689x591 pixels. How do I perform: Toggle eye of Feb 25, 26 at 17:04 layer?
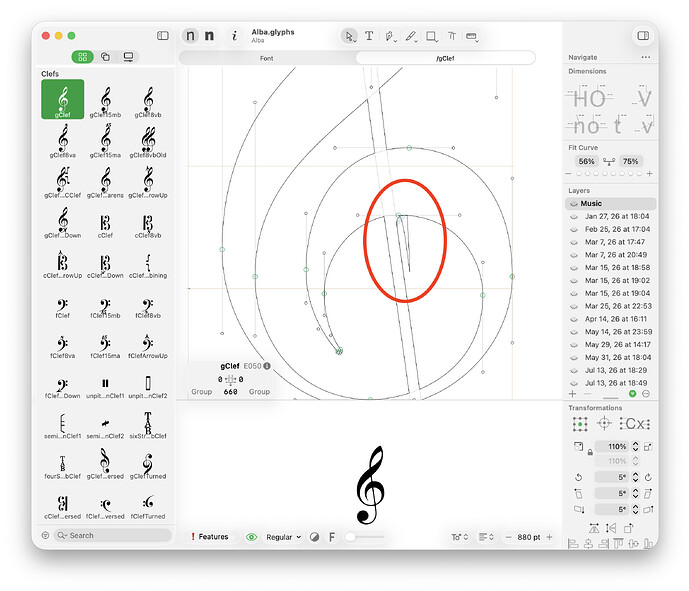(573, 229)
